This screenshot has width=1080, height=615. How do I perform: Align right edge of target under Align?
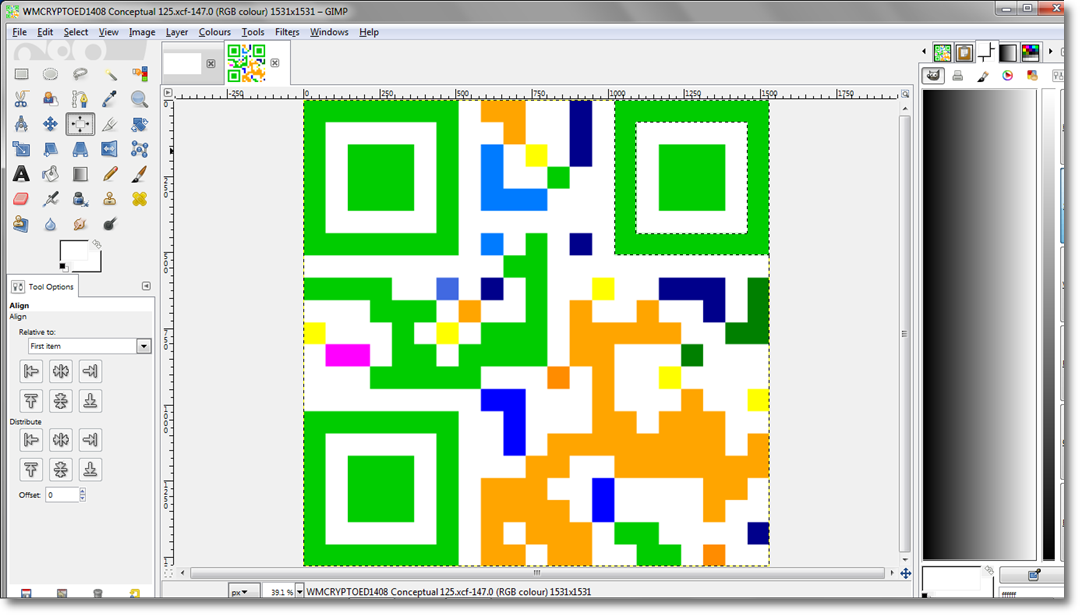pos(90,371)
